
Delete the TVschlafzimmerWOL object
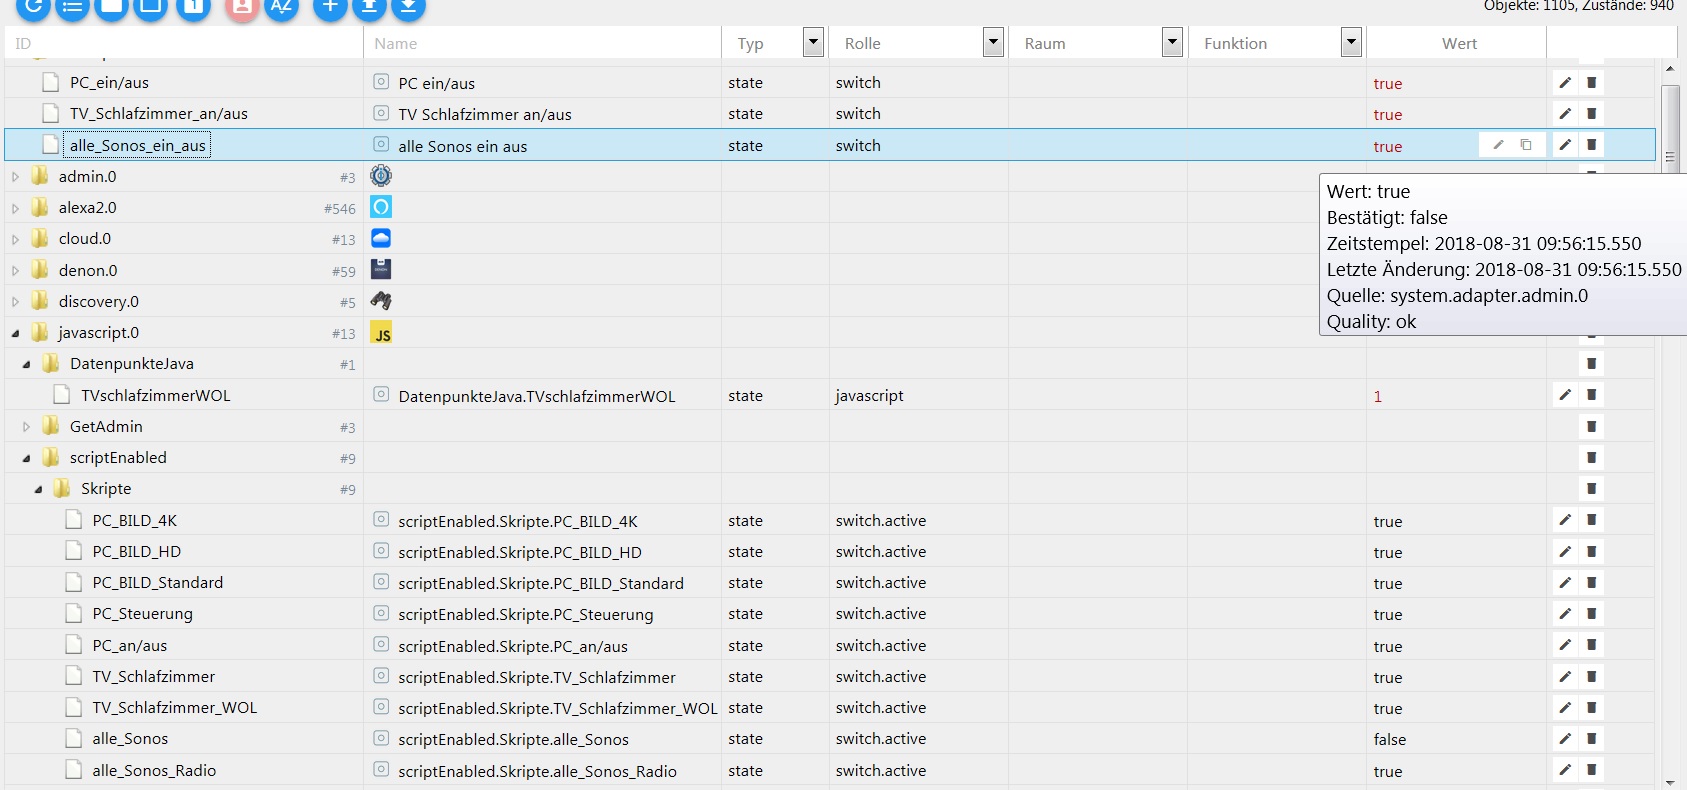pos(1591,395)
